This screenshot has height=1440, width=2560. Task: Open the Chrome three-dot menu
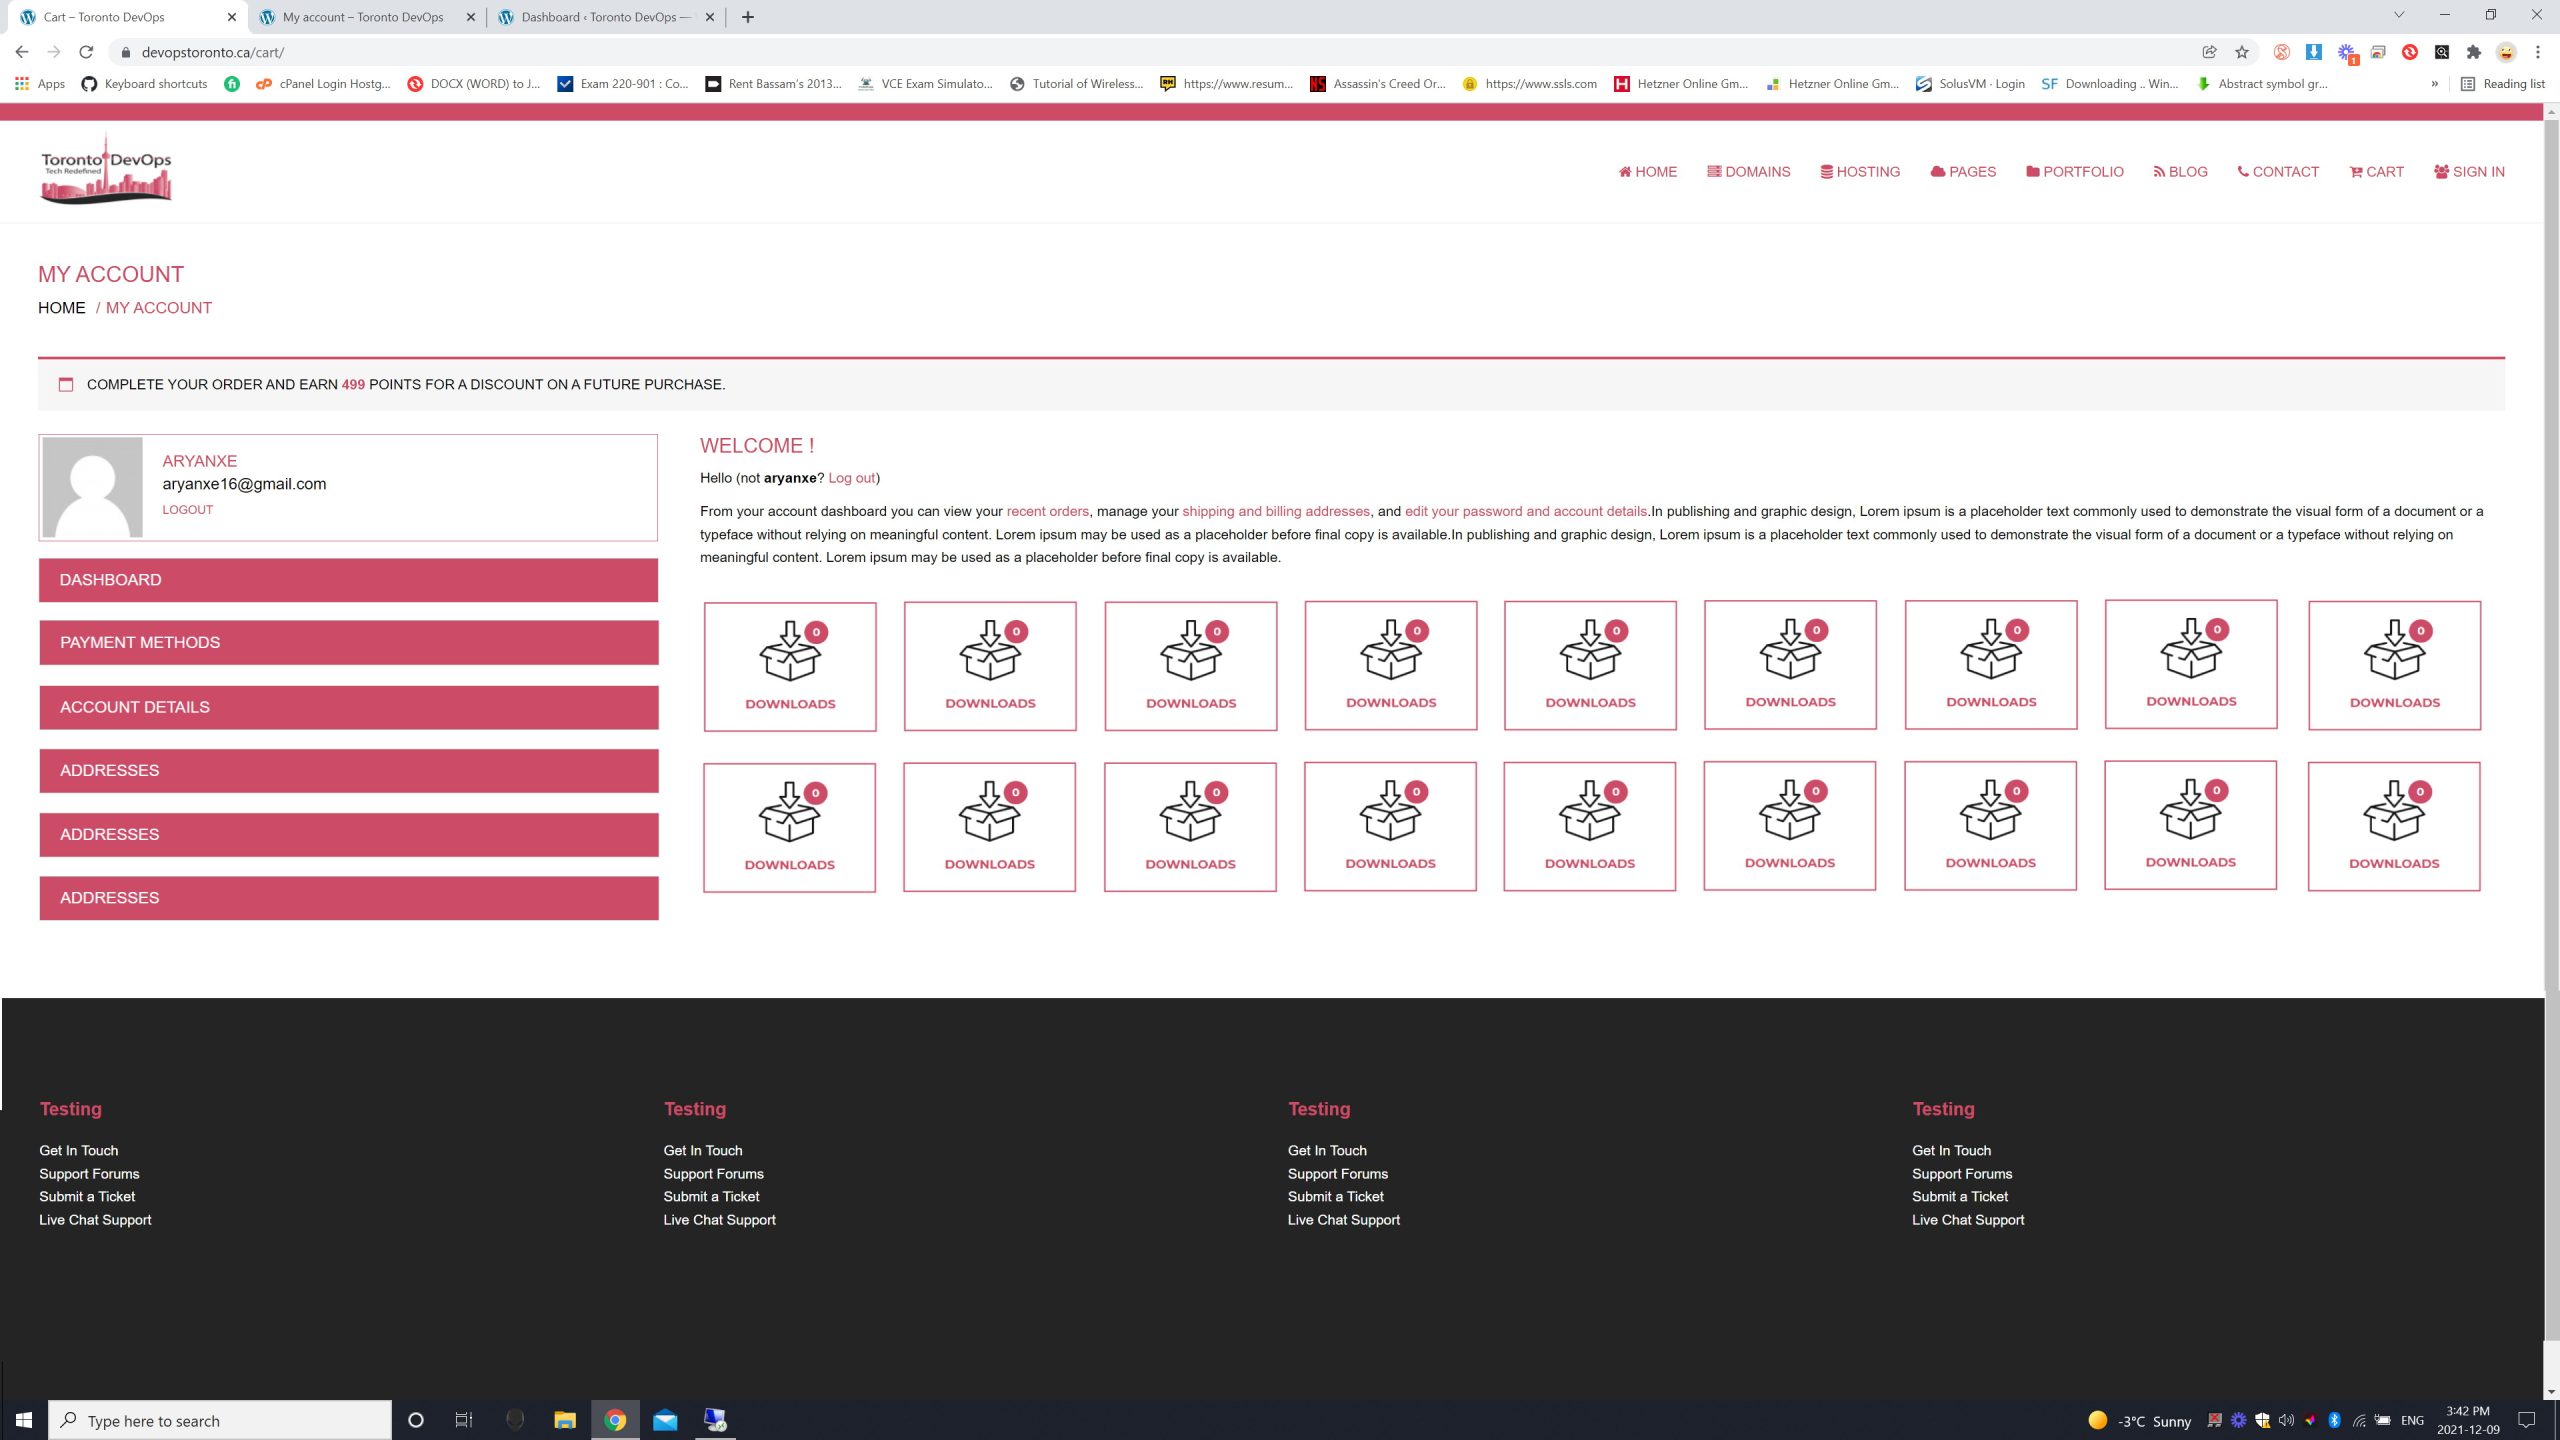[x=2537, y=52]
